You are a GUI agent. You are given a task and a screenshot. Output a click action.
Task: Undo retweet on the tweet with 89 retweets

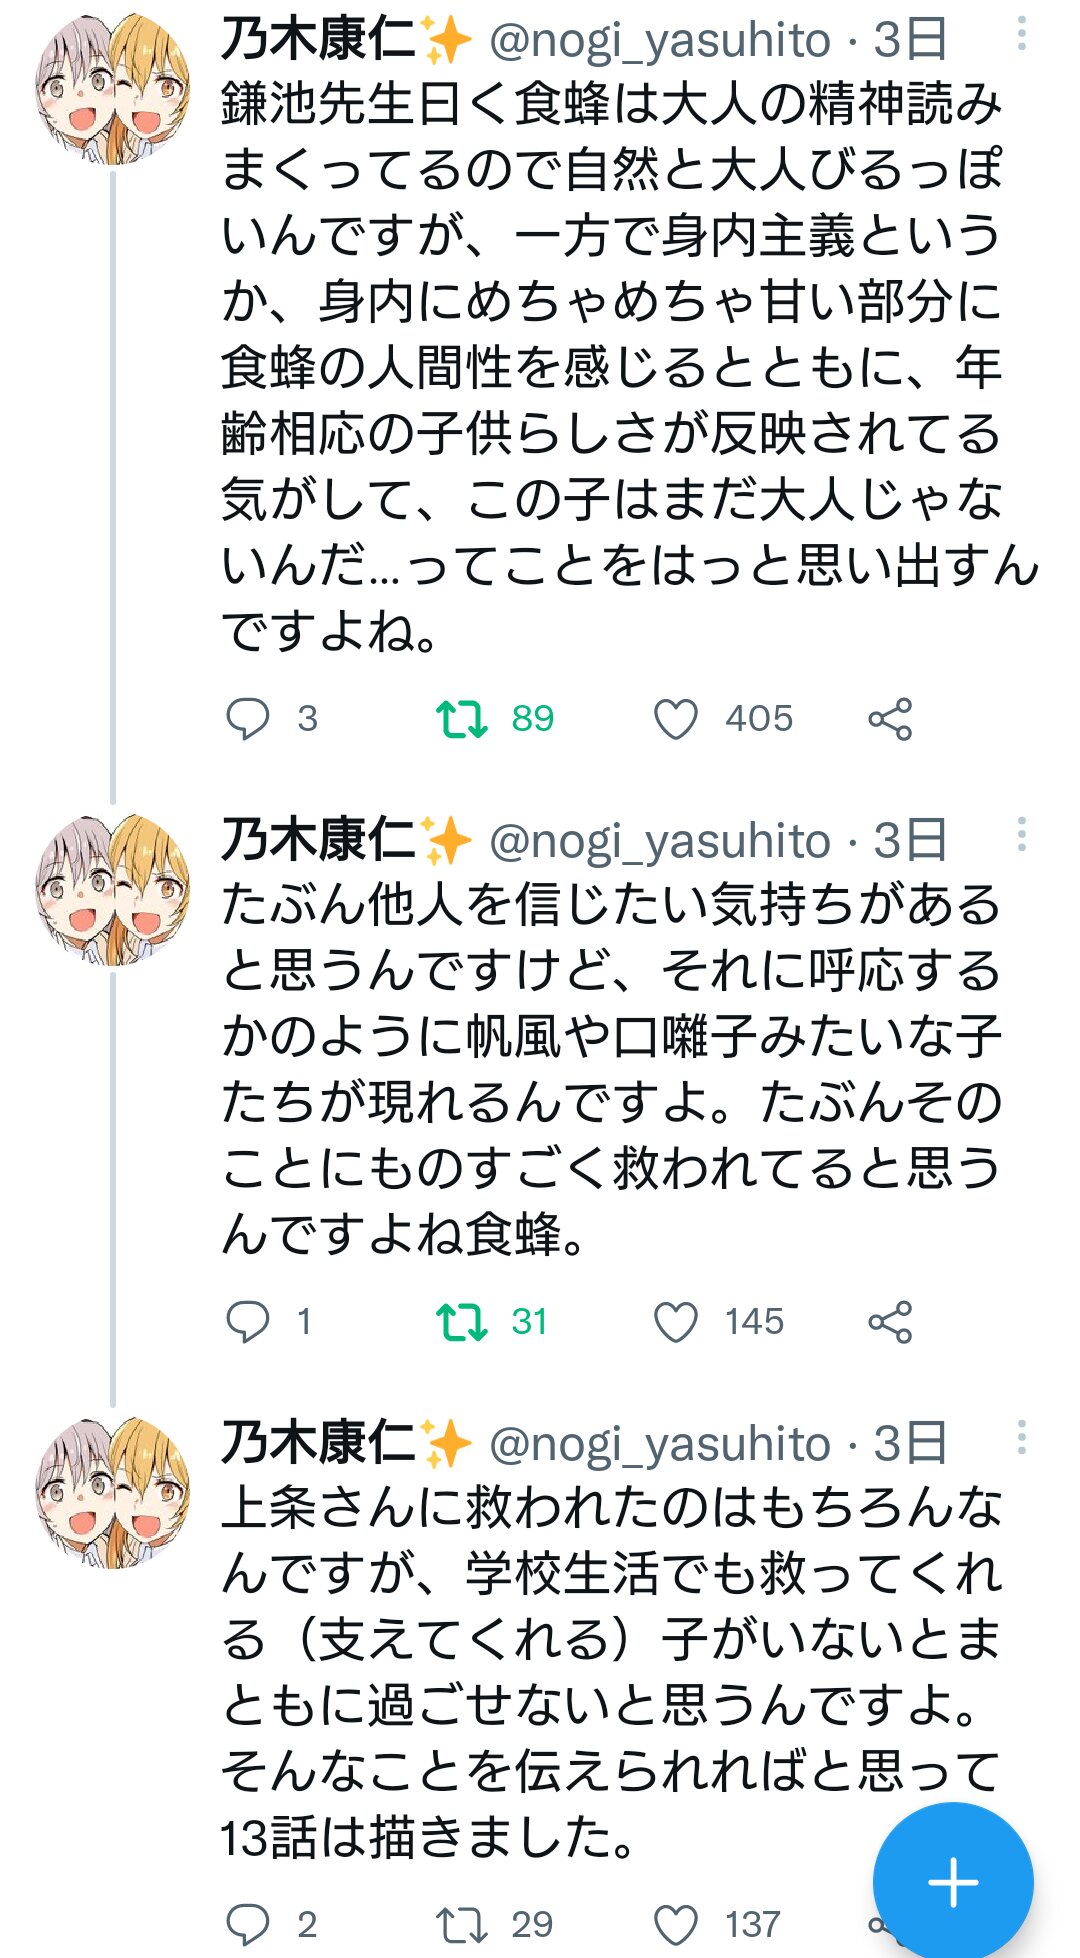coord(462,719)
